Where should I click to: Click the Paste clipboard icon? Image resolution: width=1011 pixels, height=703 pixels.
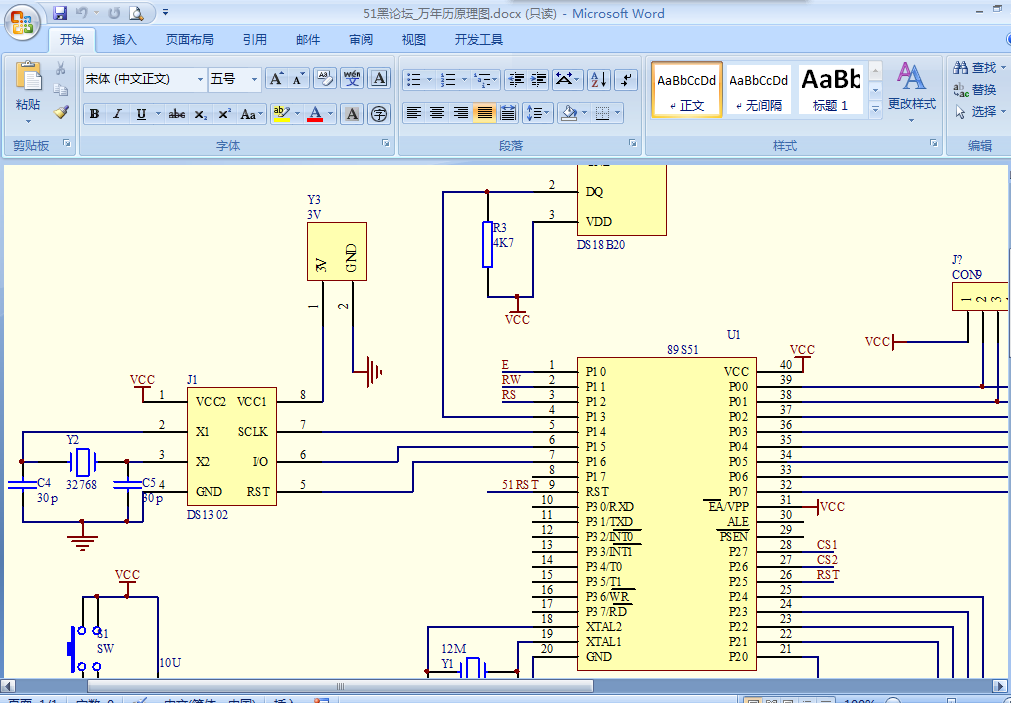(x=28, y=76)
